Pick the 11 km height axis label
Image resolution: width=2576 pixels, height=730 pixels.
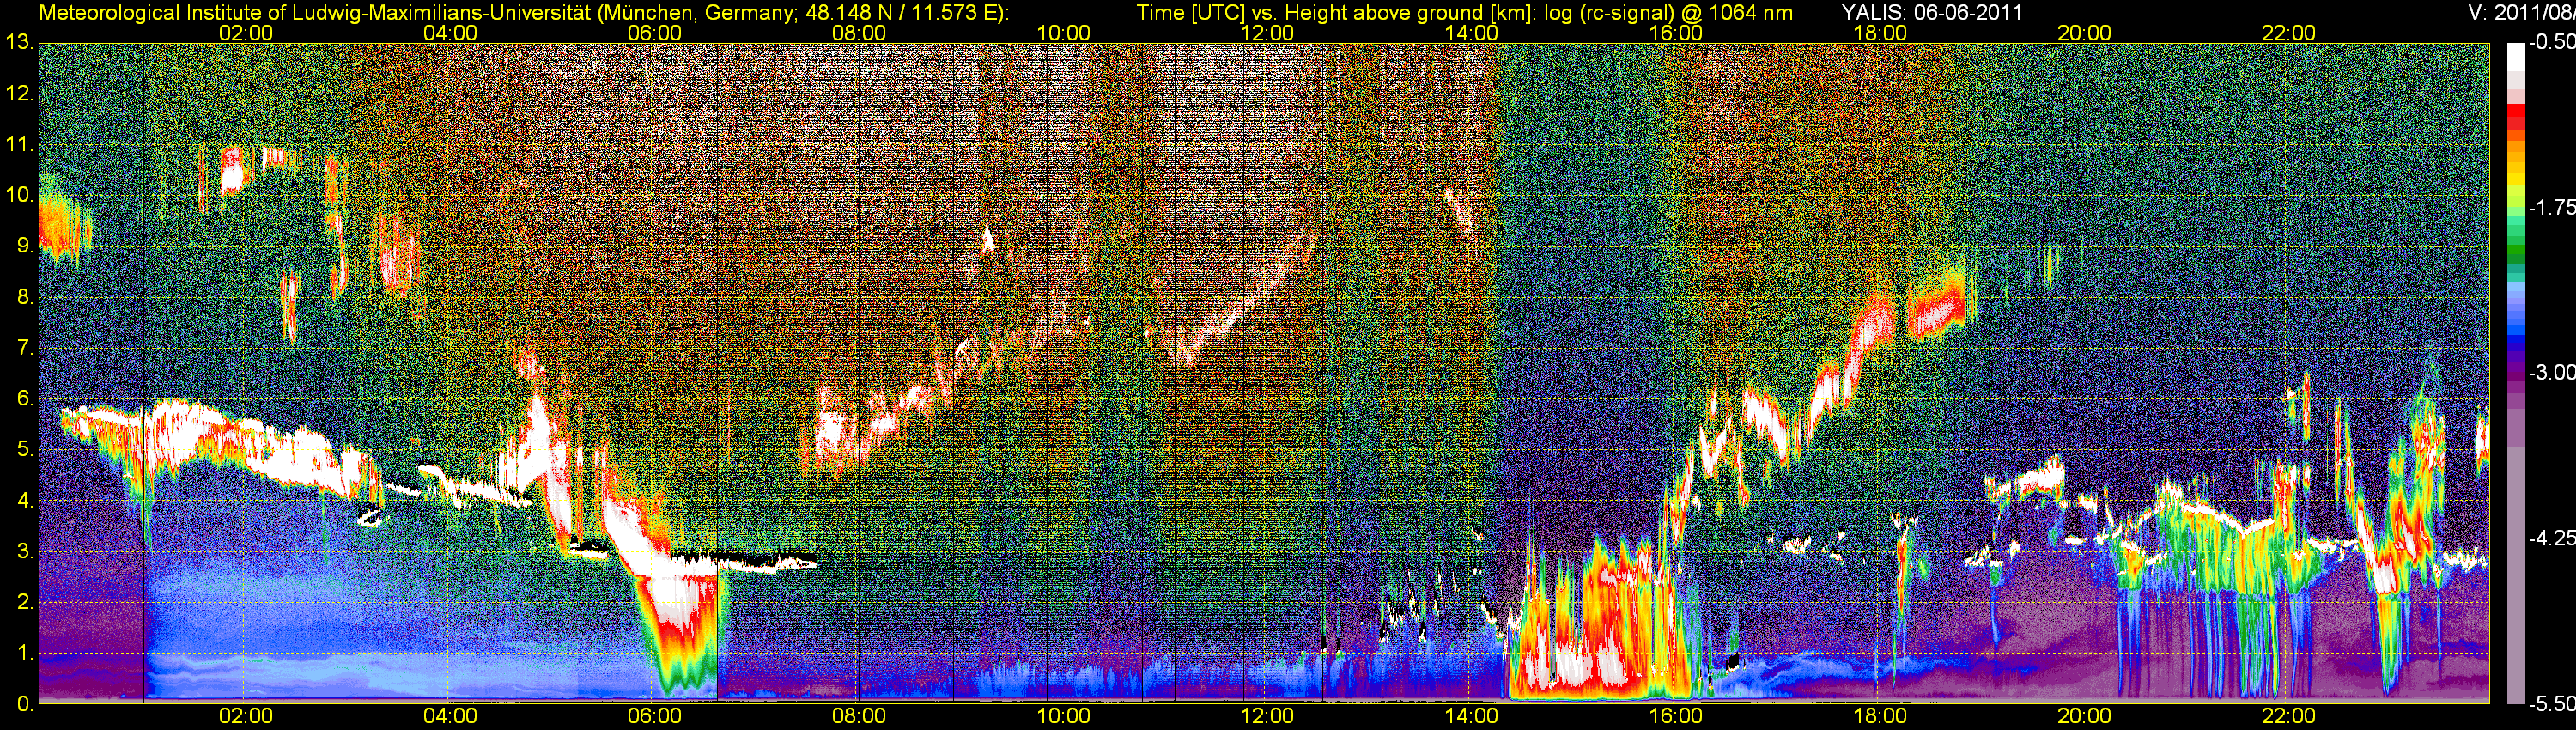coord(18,145)
